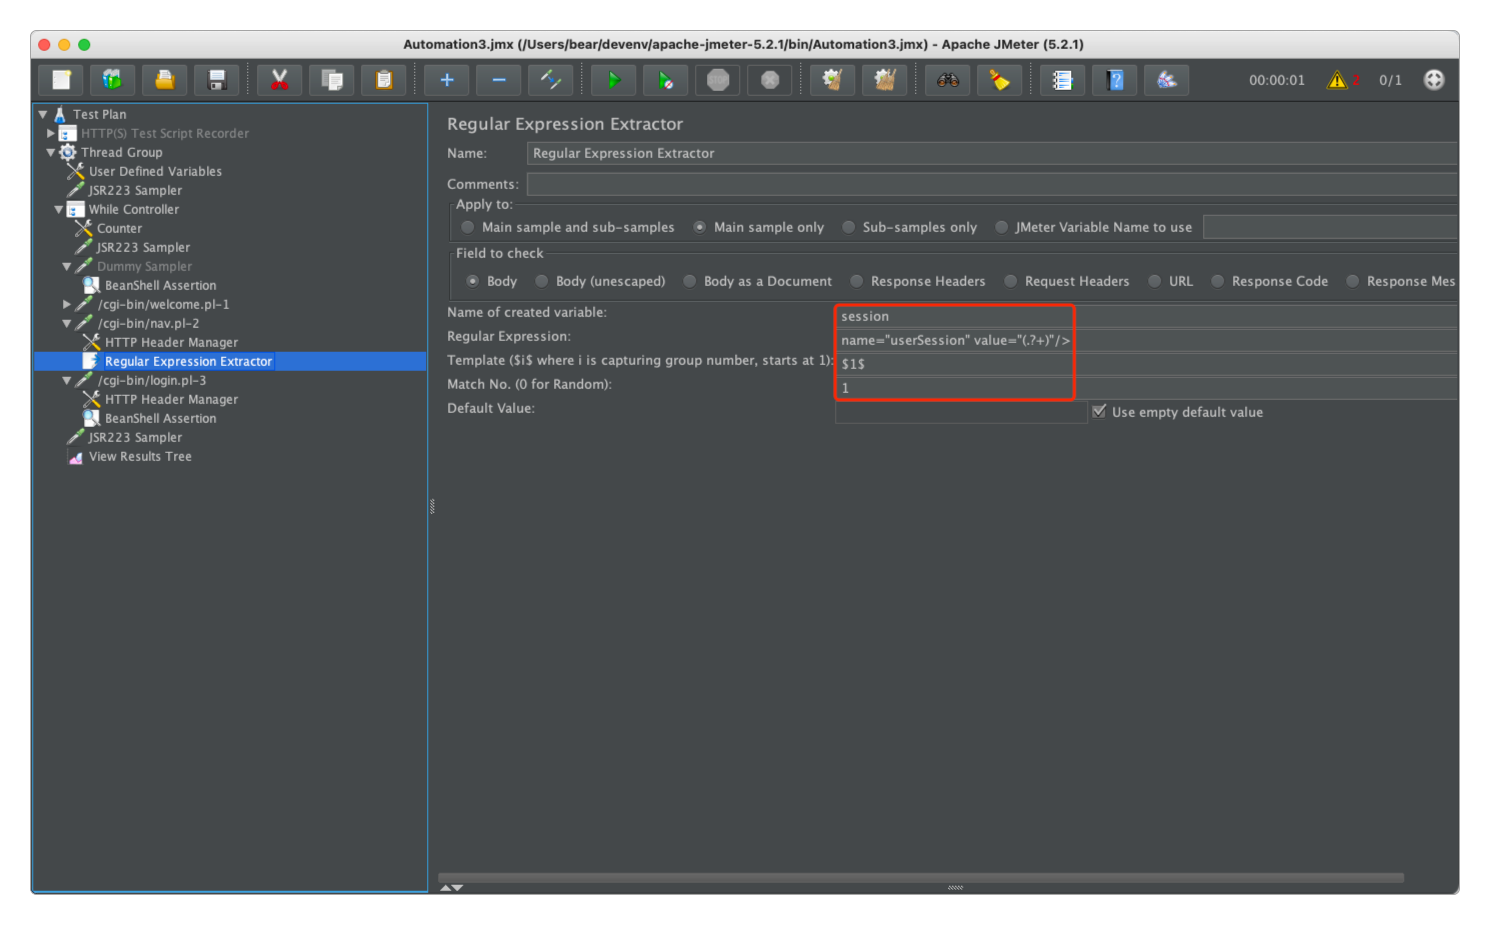The image size is (1490, 925).
Task: Click the Shutdown test icon
Action: [770, 80]
